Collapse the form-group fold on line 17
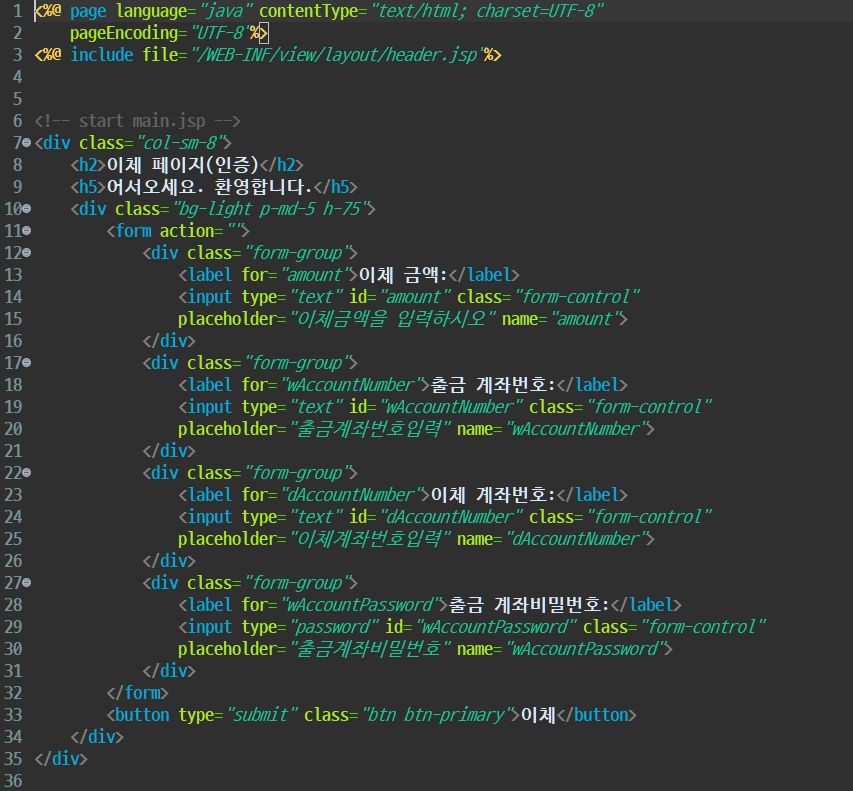The image size is (853, 791). pos(27,363)
